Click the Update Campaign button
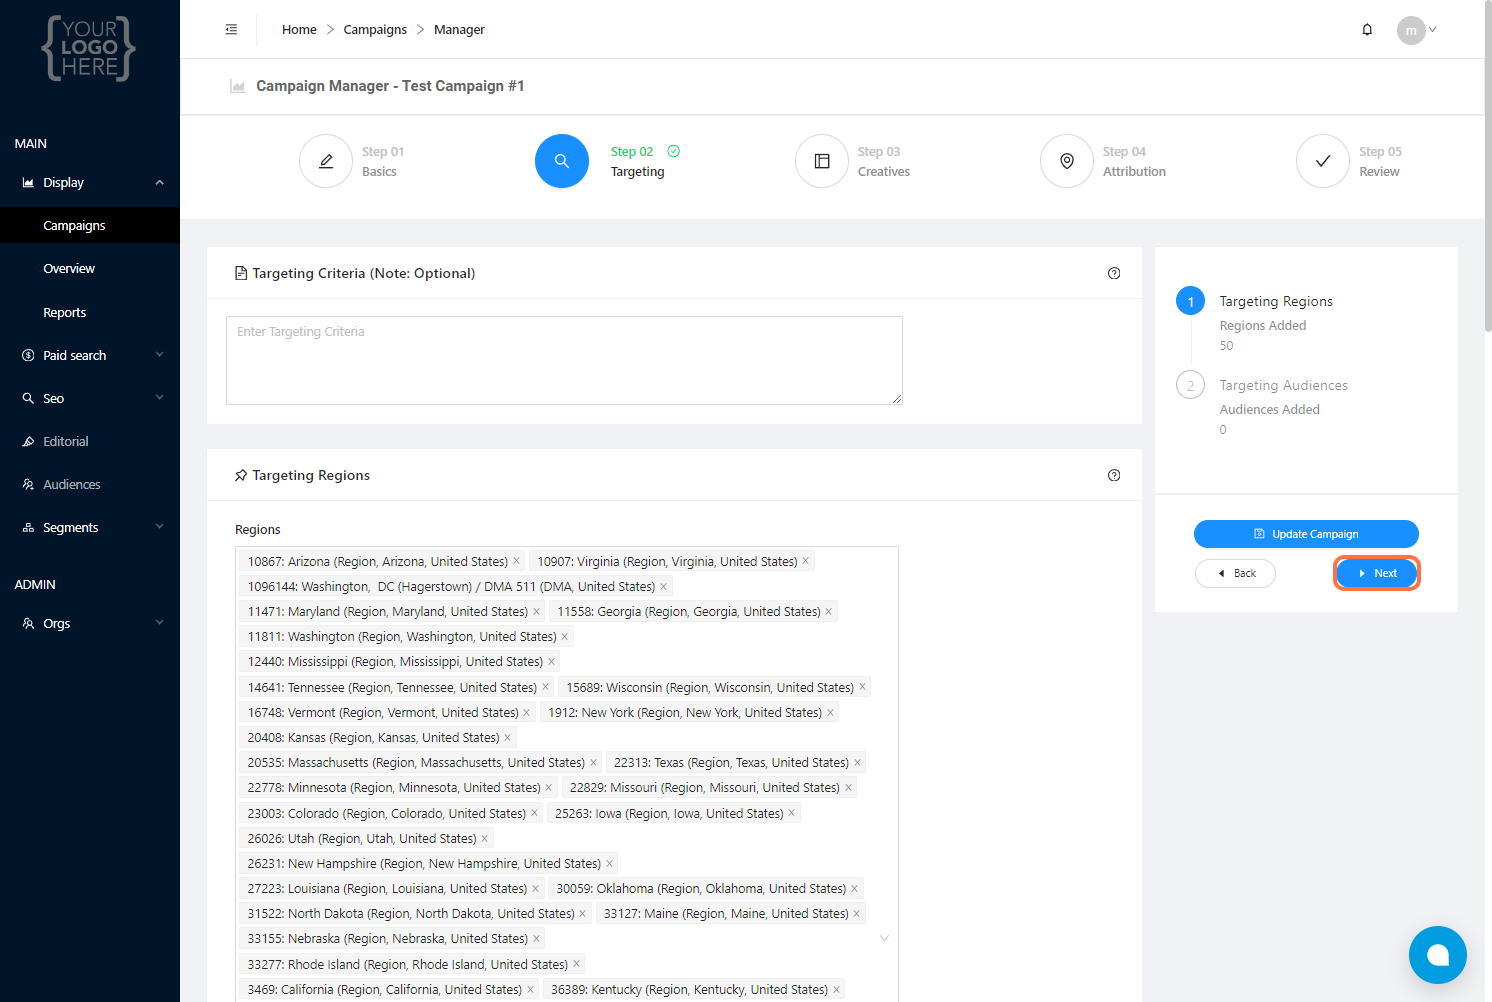This screenshot has width=1492, height=1002. coord(1306,534)
